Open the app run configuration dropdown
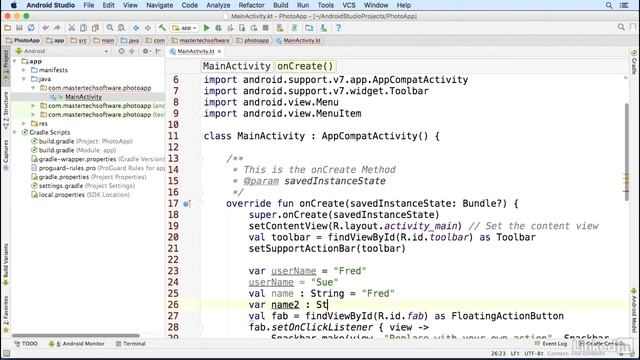Image resolution: width=640 pixels, height=360 pixels. pyautogui.click(x=184, y=28)
